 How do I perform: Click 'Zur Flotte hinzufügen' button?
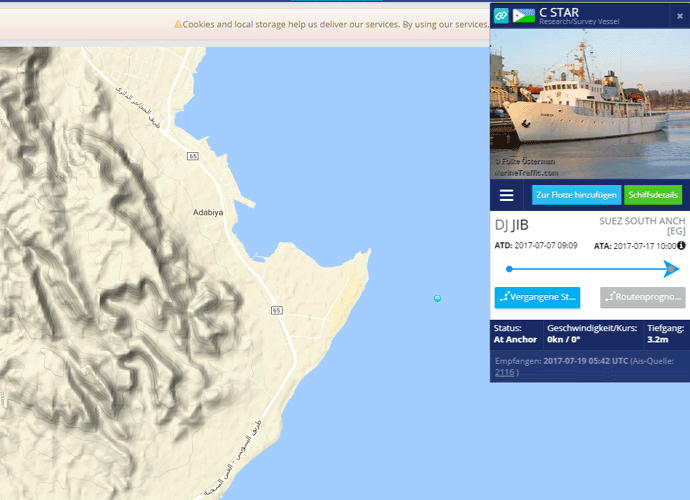[x=576, y=195]
